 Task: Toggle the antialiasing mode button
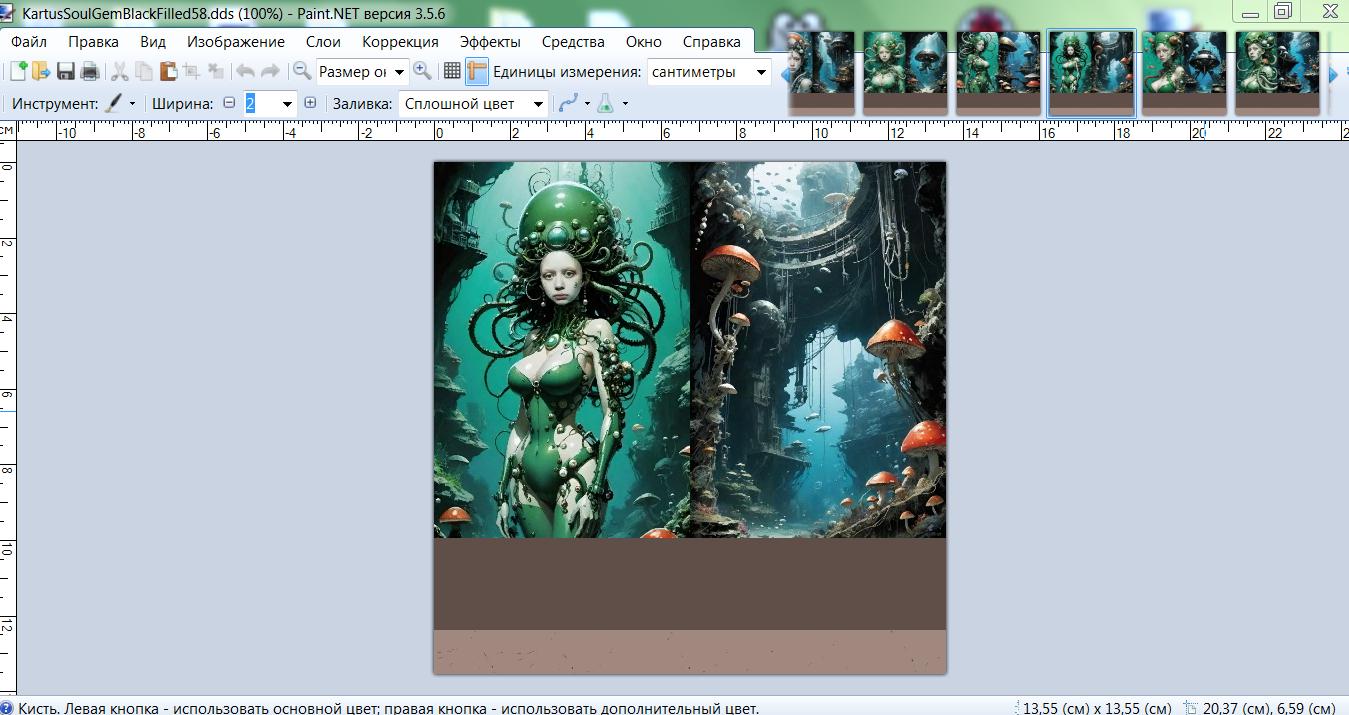[568, 103]
